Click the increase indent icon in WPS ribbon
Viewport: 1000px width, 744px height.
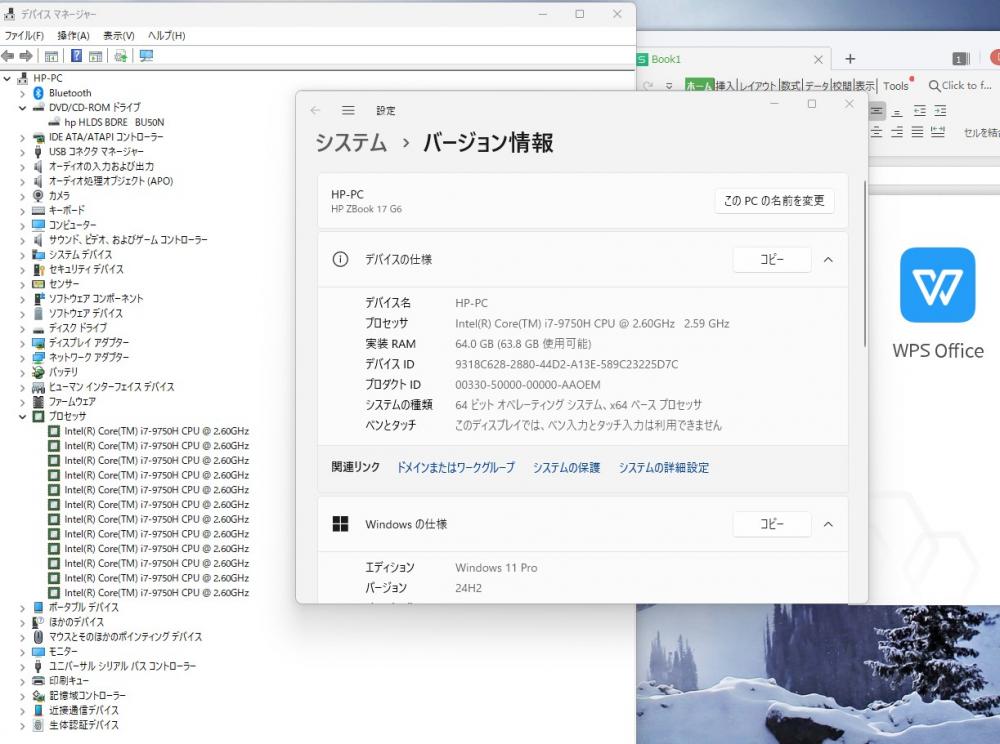click(x=940, y=111)
